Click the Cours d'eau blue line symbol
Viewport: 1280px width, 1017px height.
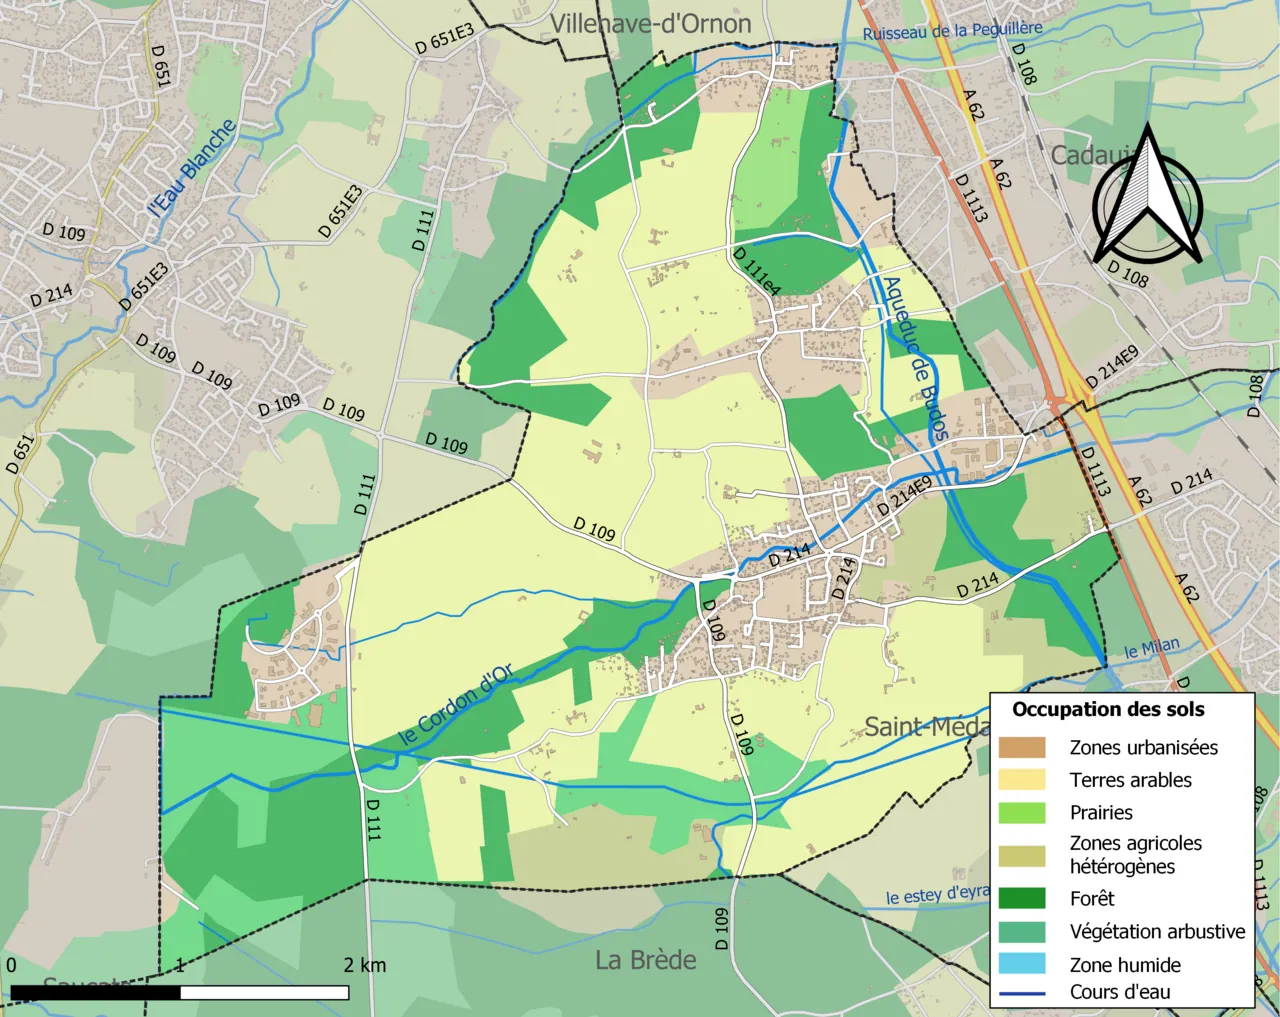click(1021, 993)
